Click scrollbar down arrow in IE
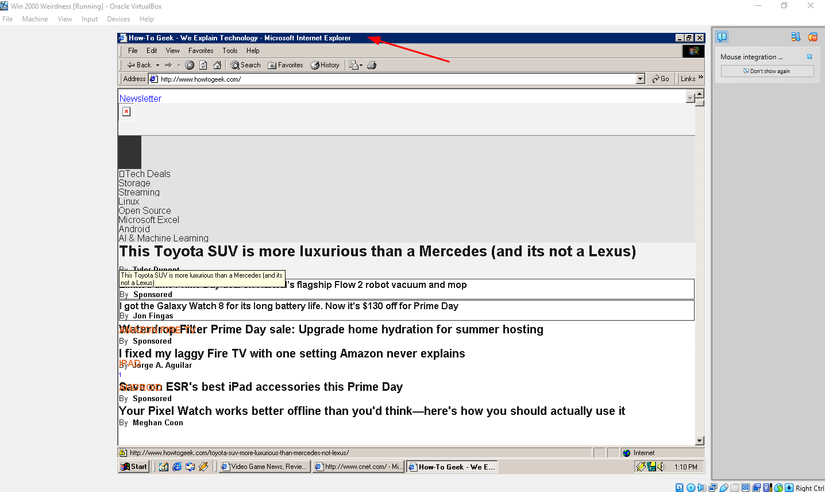This screenshot has height=492, width=825. [699, 441]
